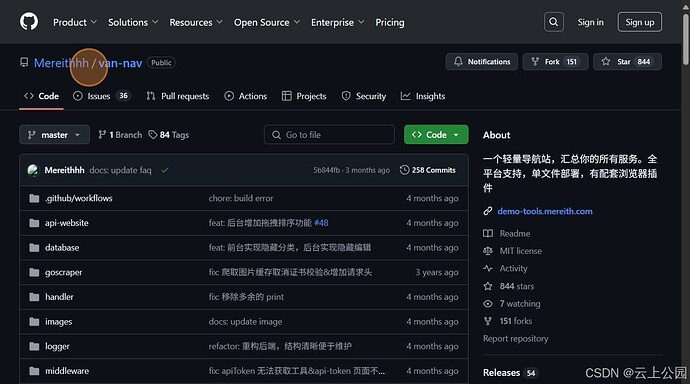The image size is (690, 384).
Task: Open the 'docs: update image' commit message
Action: [246, 322]
